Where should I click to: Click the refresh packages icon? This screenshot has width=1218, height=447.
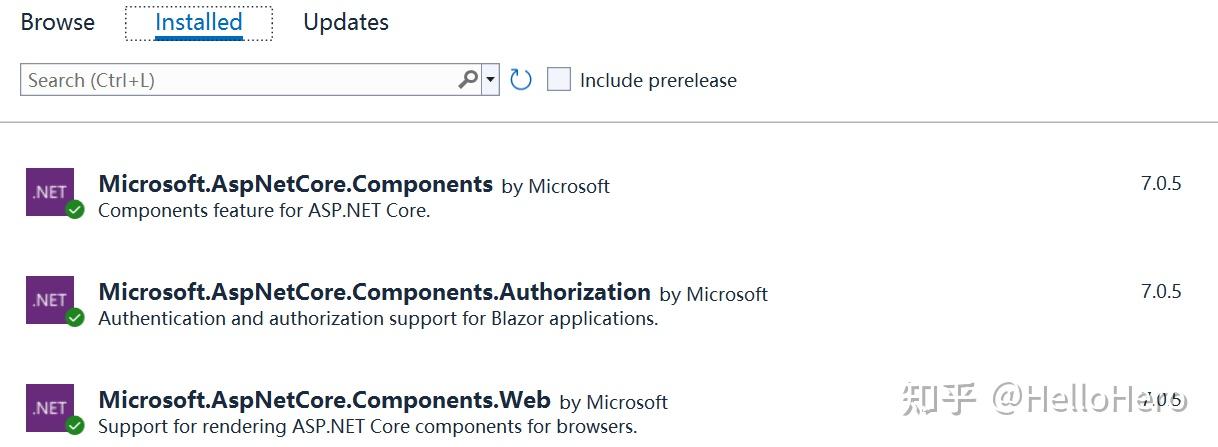(x=520, y=80)
